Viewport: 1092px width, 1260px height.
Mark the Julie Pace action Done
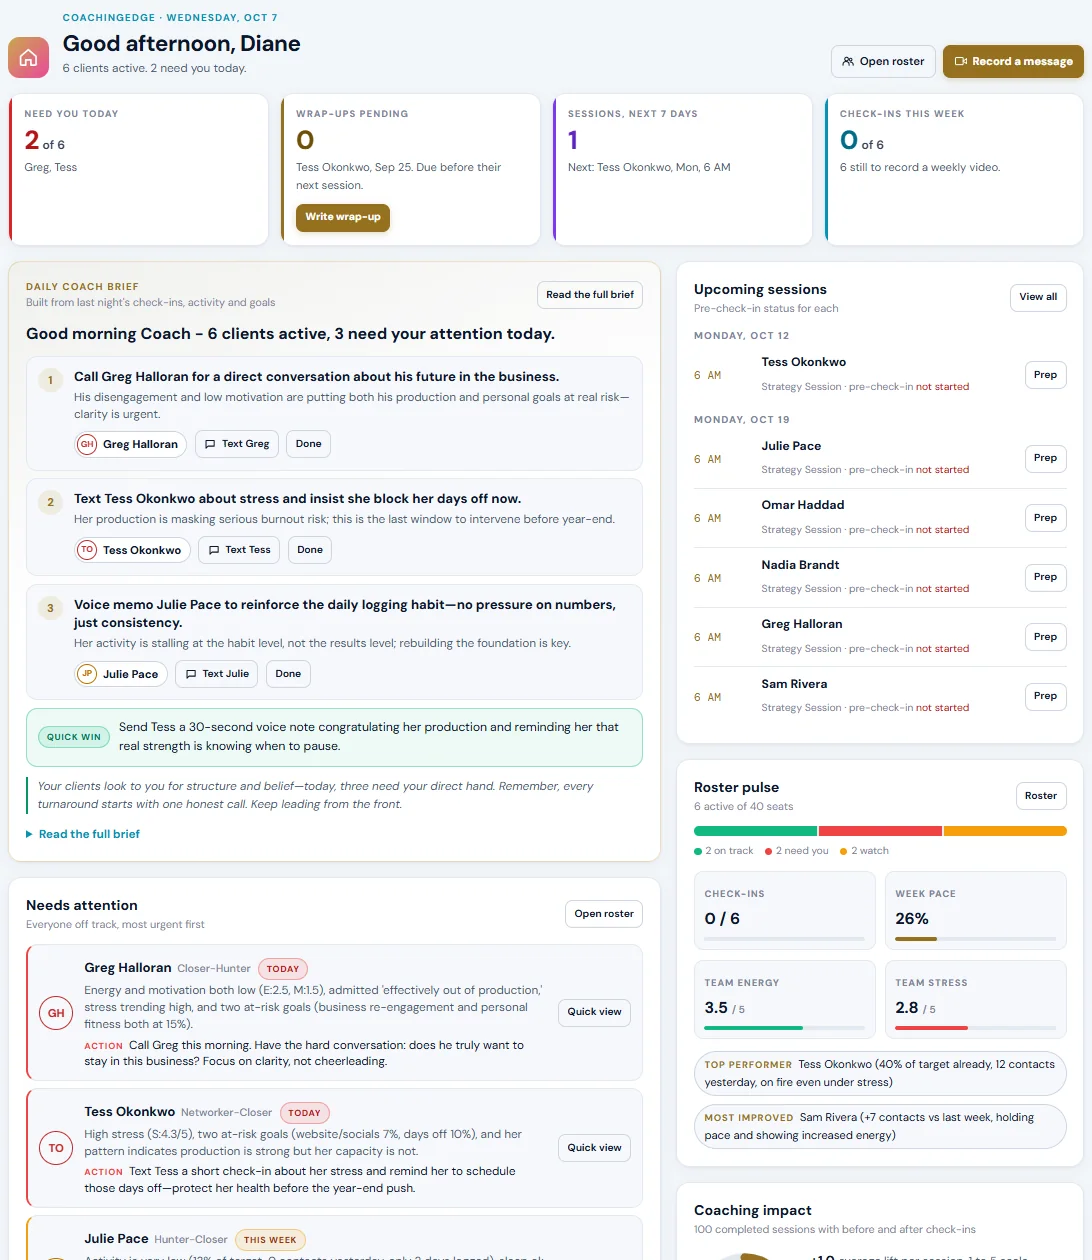click(x=288, y=674)
